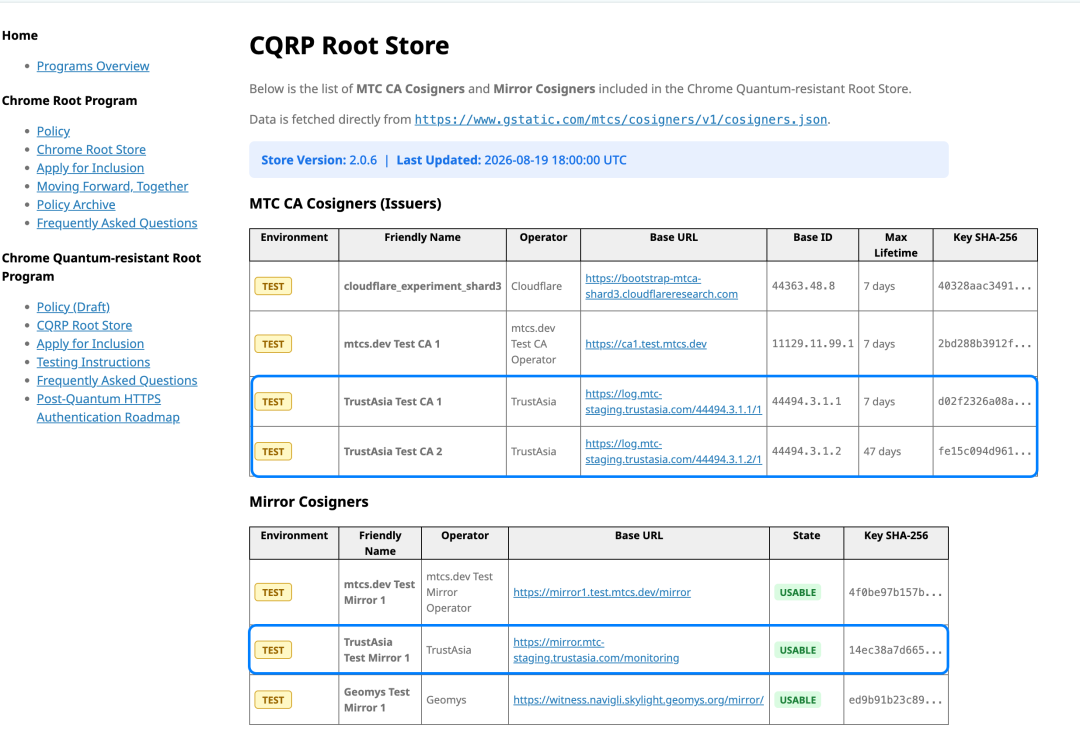Click key hash d02f2326a08a...
The height and width of the screenshot is (732, 1080).
pos(984,401)
